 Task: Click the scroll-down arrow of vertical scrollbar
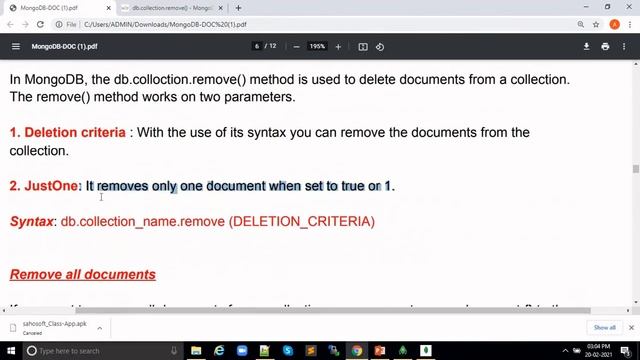(636, 302)
